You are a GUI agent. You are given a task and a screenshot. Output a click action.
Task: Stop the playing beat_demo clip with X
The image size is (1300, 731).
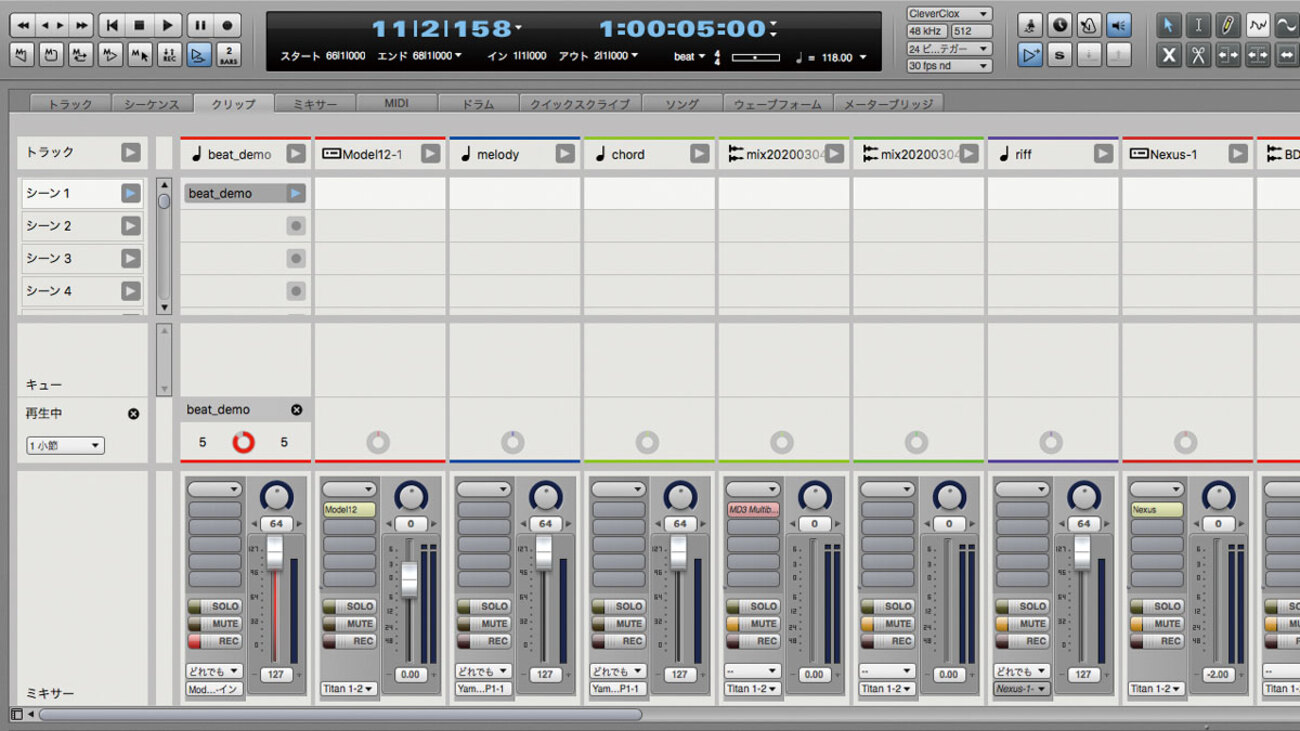click(296, 410)
